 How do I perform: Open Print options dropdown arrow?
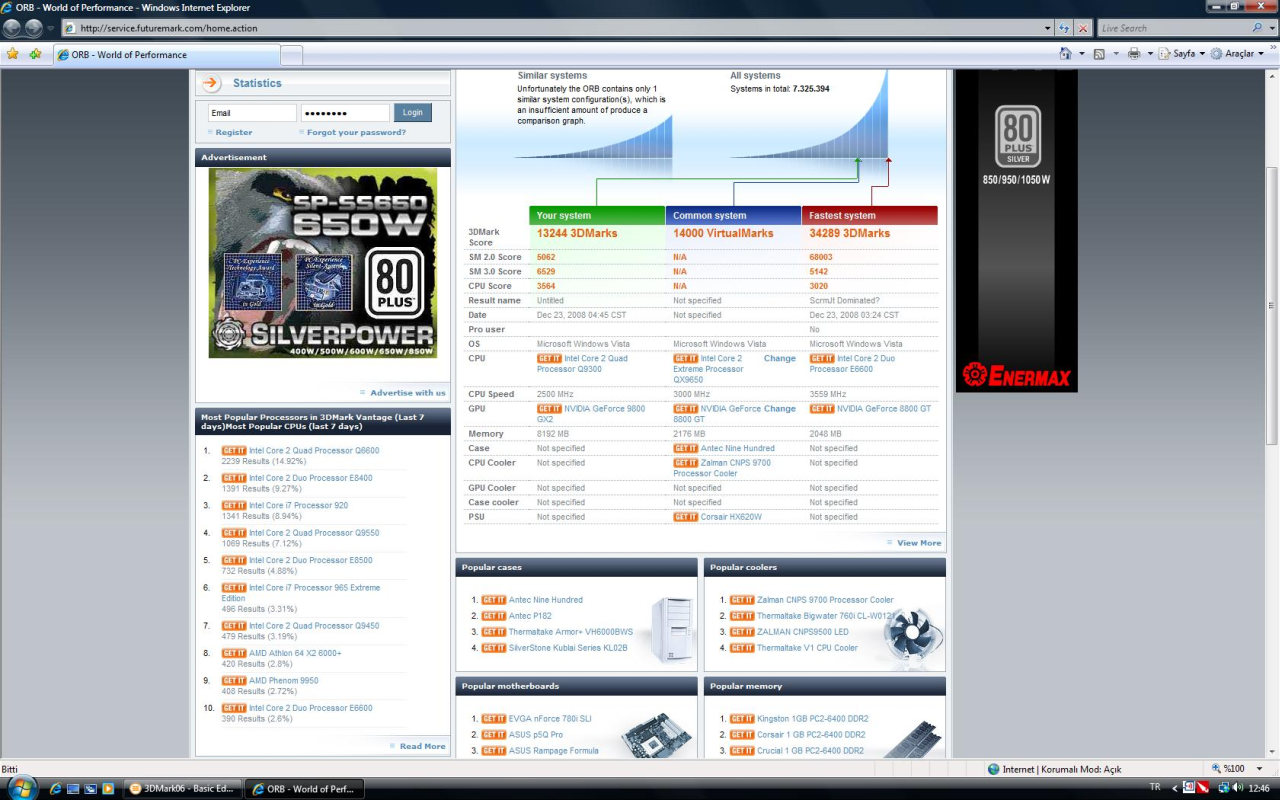[x=1150, y=54]
